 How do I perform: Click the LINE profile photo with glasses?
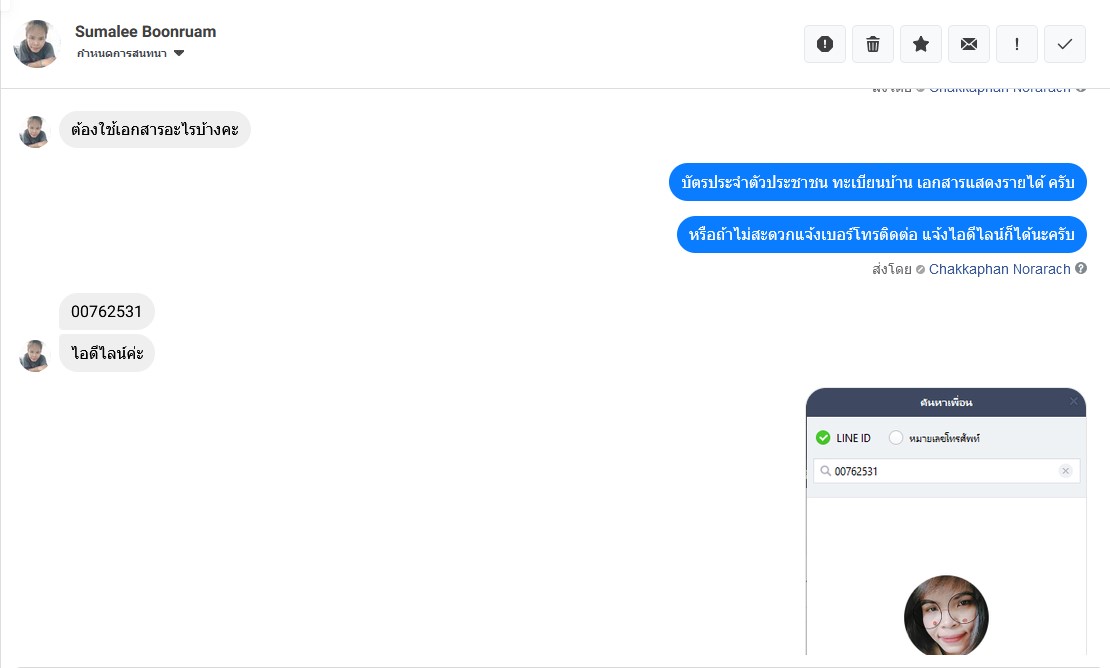click(x=946, y=616)
